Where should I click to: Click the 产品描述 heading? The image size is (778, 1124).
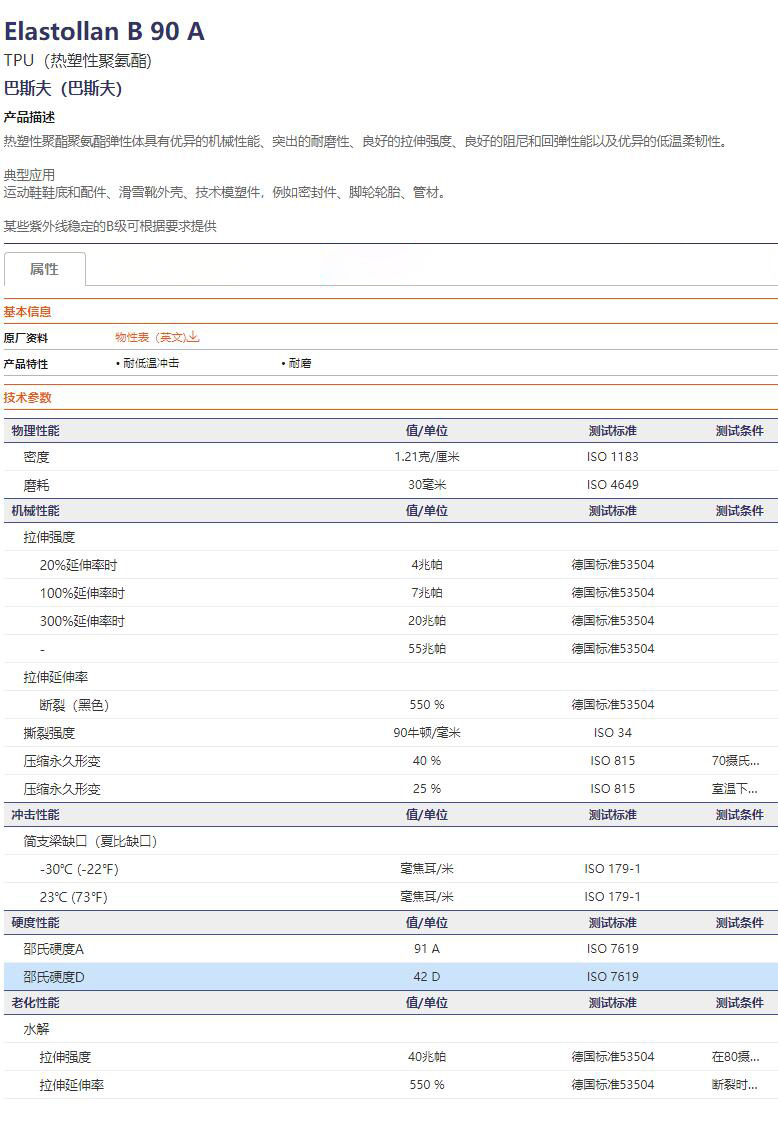29,117
